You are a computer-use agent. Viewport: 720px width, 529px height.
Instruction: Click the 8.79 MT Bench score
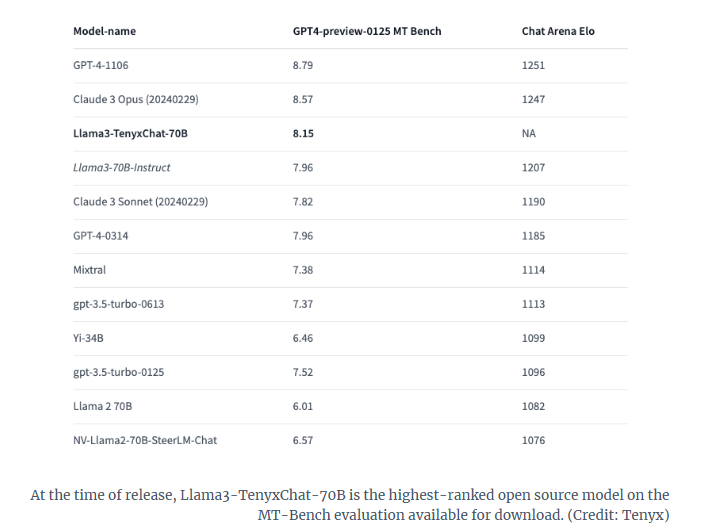(x=303, y=65)
